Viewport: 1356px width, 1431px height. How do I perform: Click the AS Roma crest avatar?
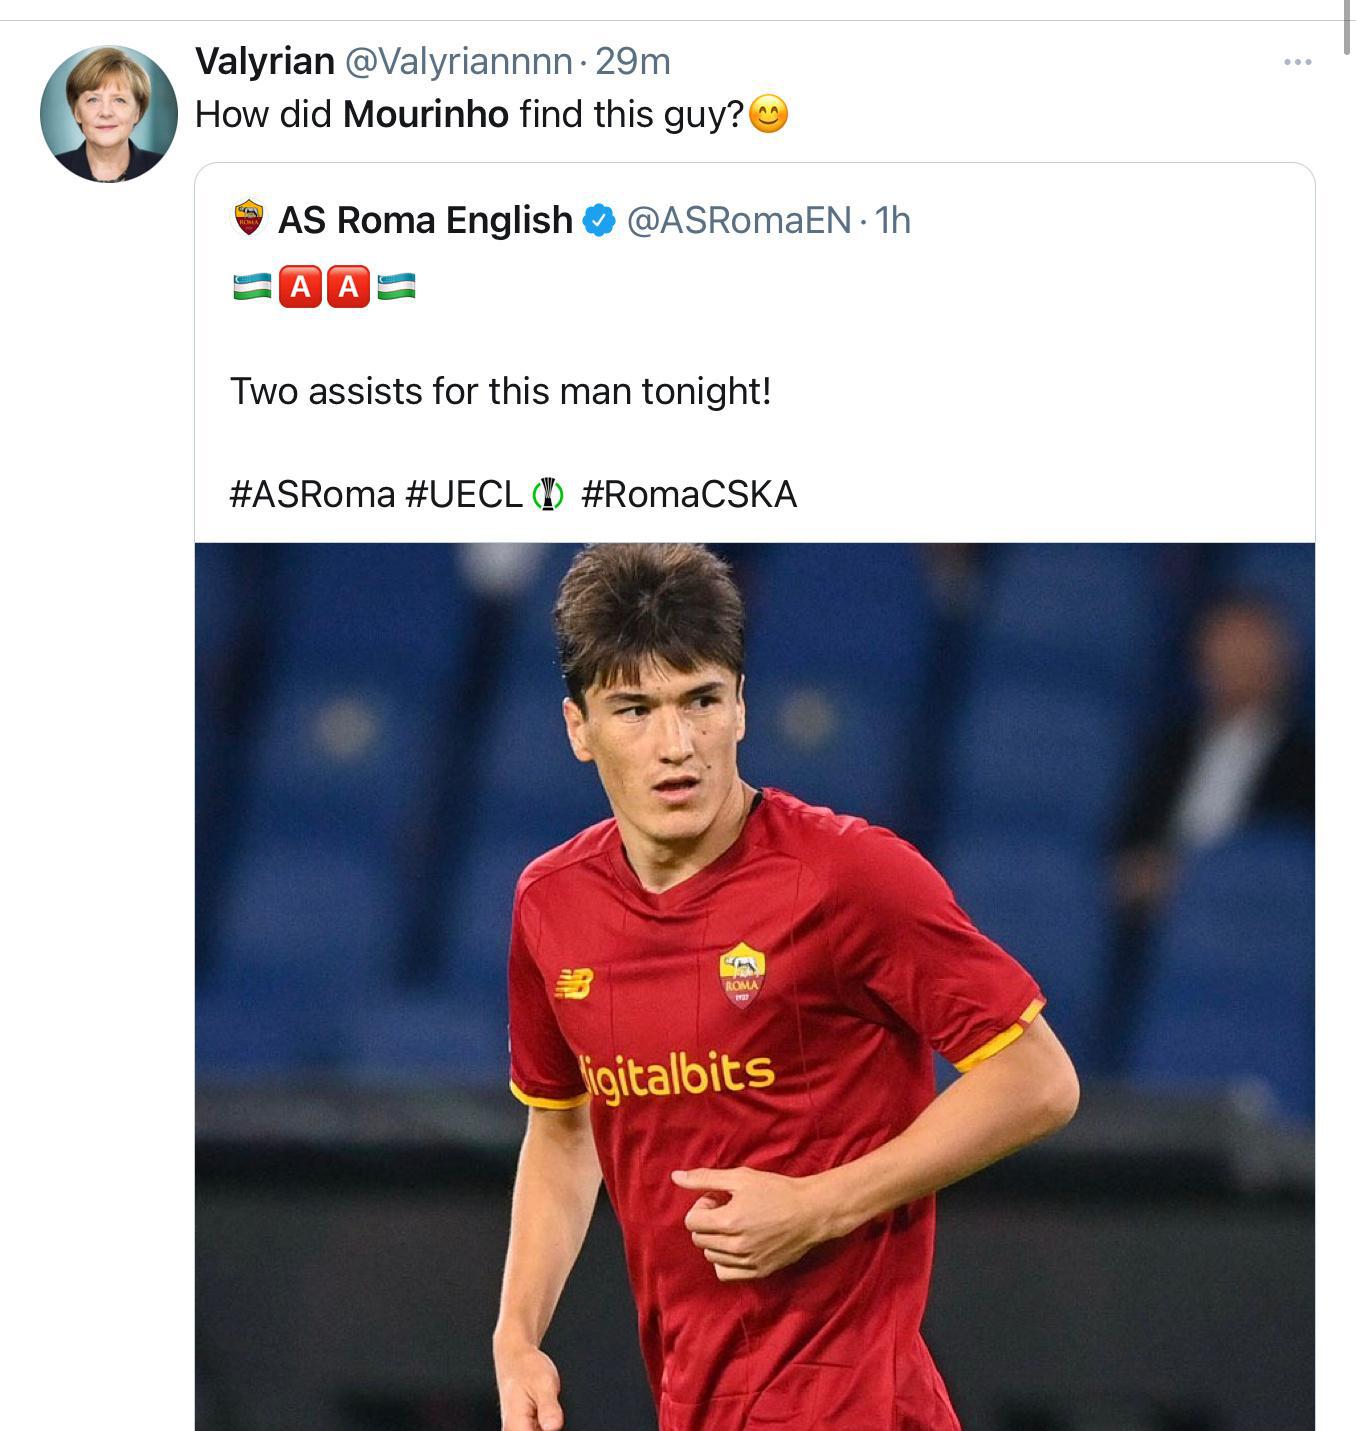(x=248, y=219)
